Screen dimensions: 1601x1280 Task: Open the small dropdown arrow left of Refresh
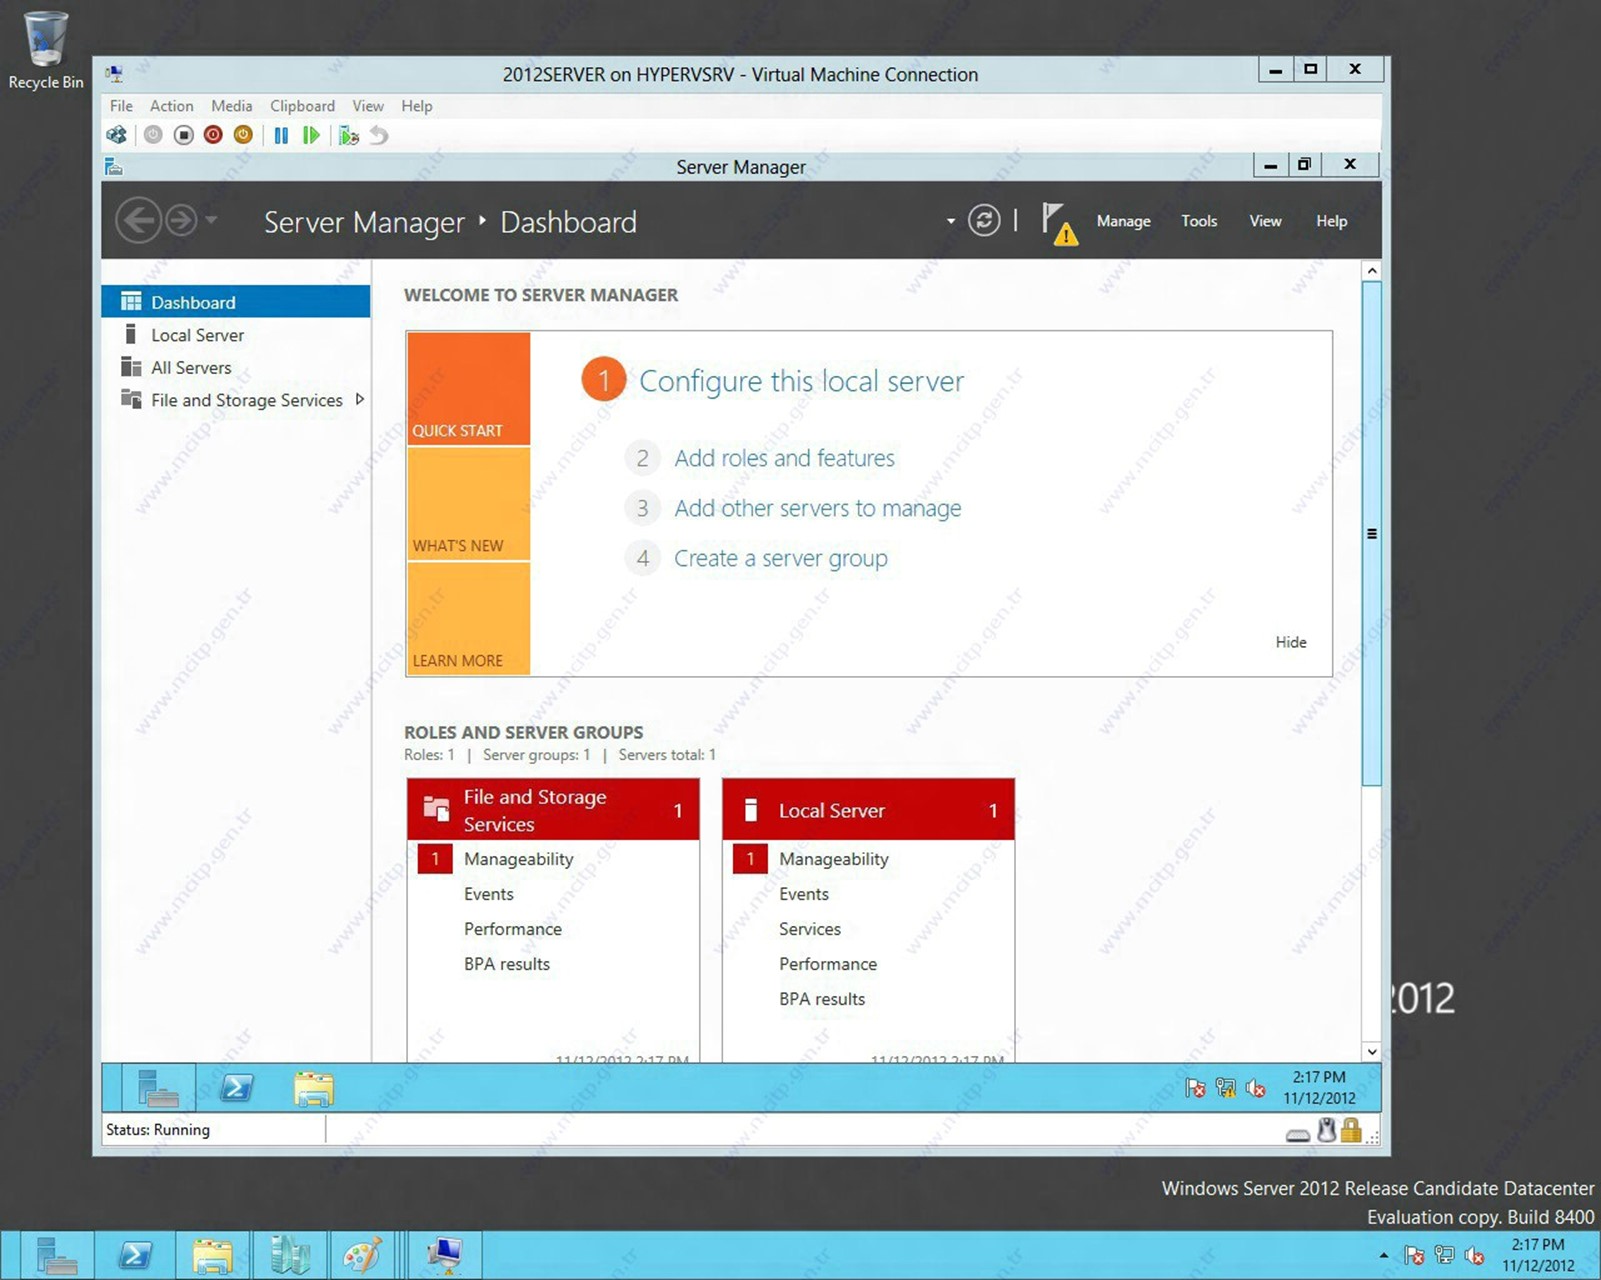(x=950, y=221)
